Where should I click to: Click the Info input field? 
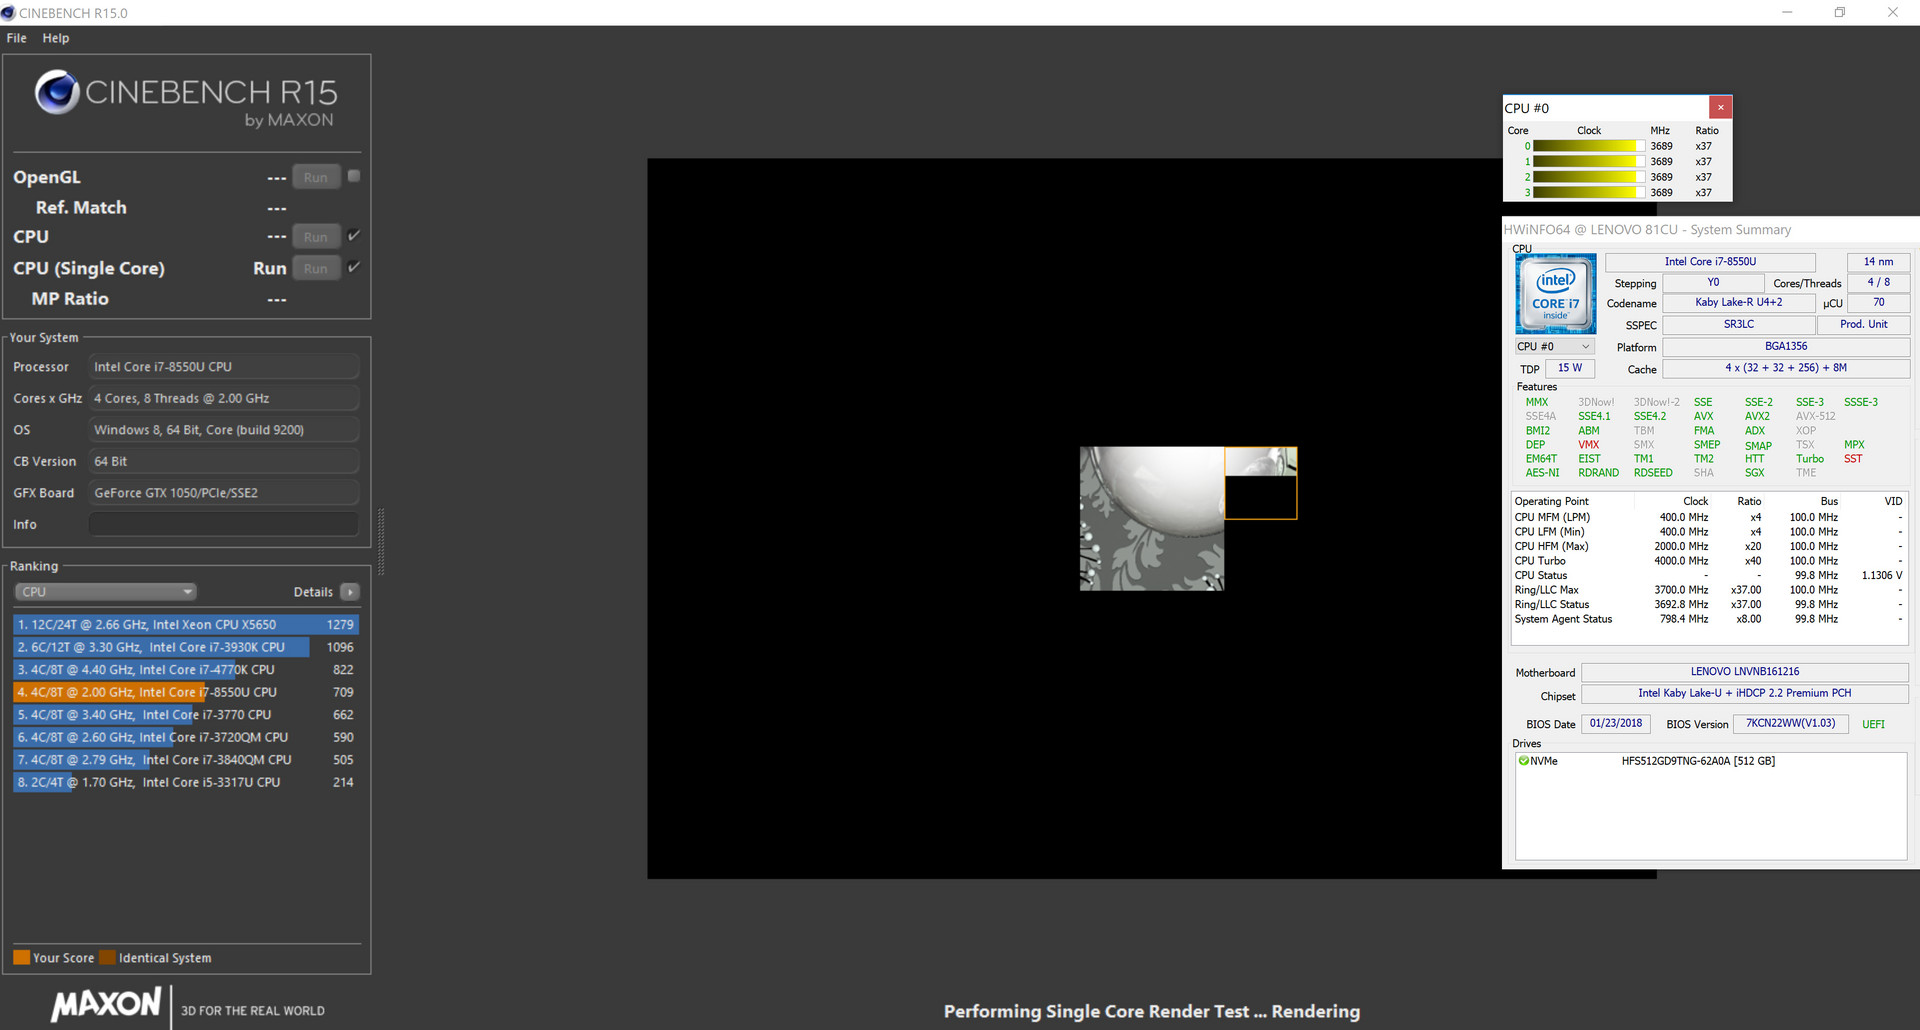[224, 524]
